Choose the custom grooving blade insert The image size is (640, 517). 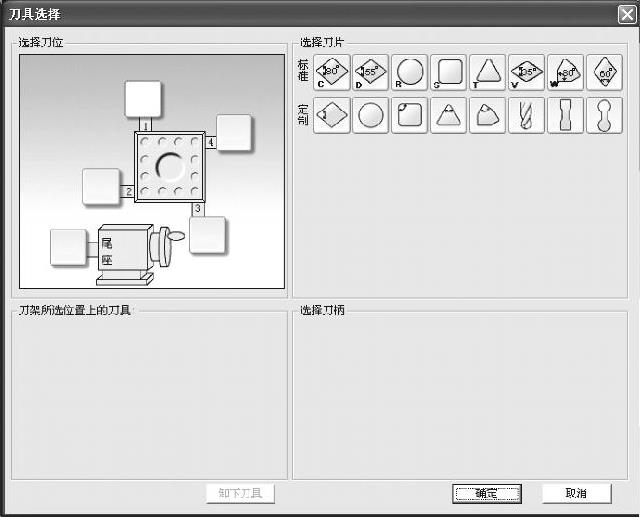pyautogui.click(x=565, y=115)
